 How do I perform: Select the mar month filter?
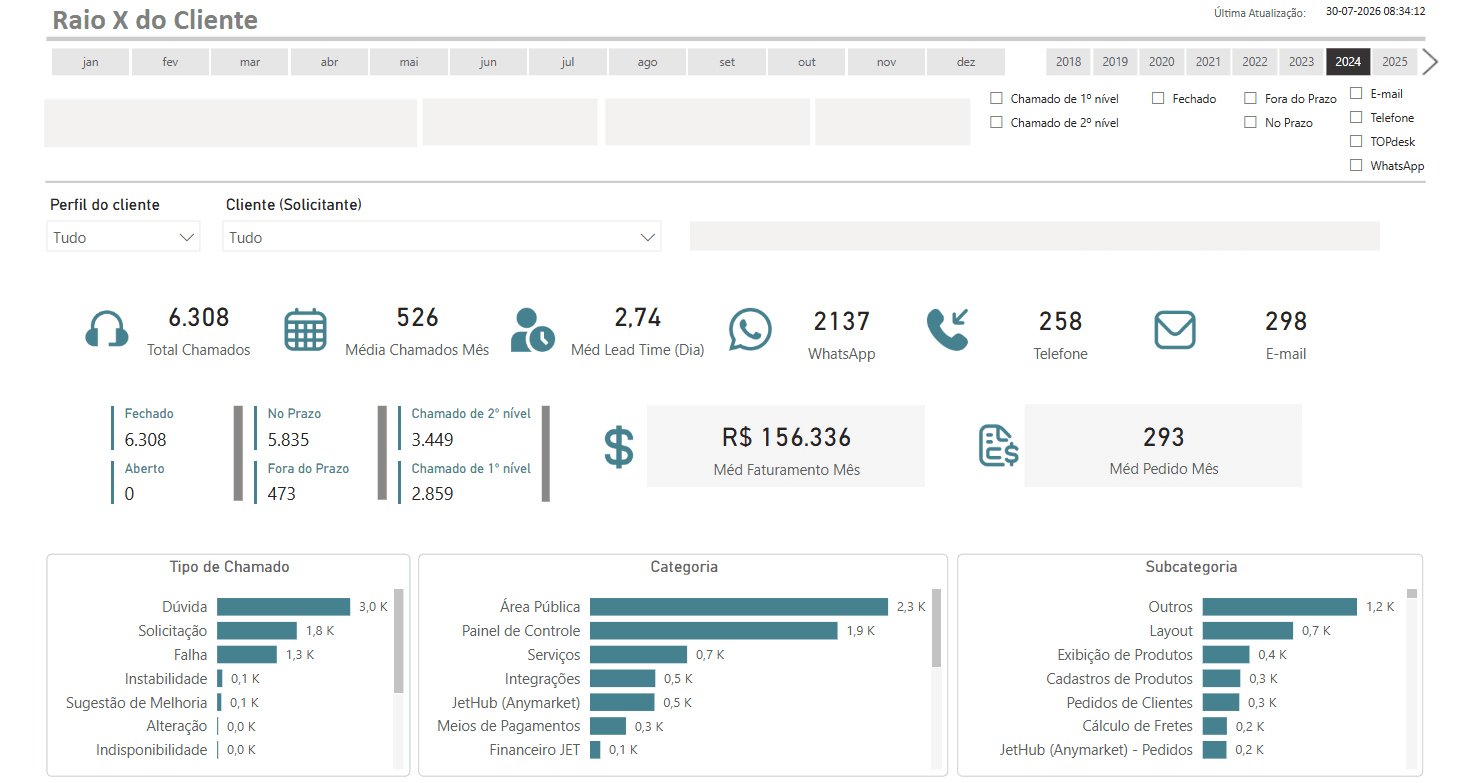tap(250, 62)
